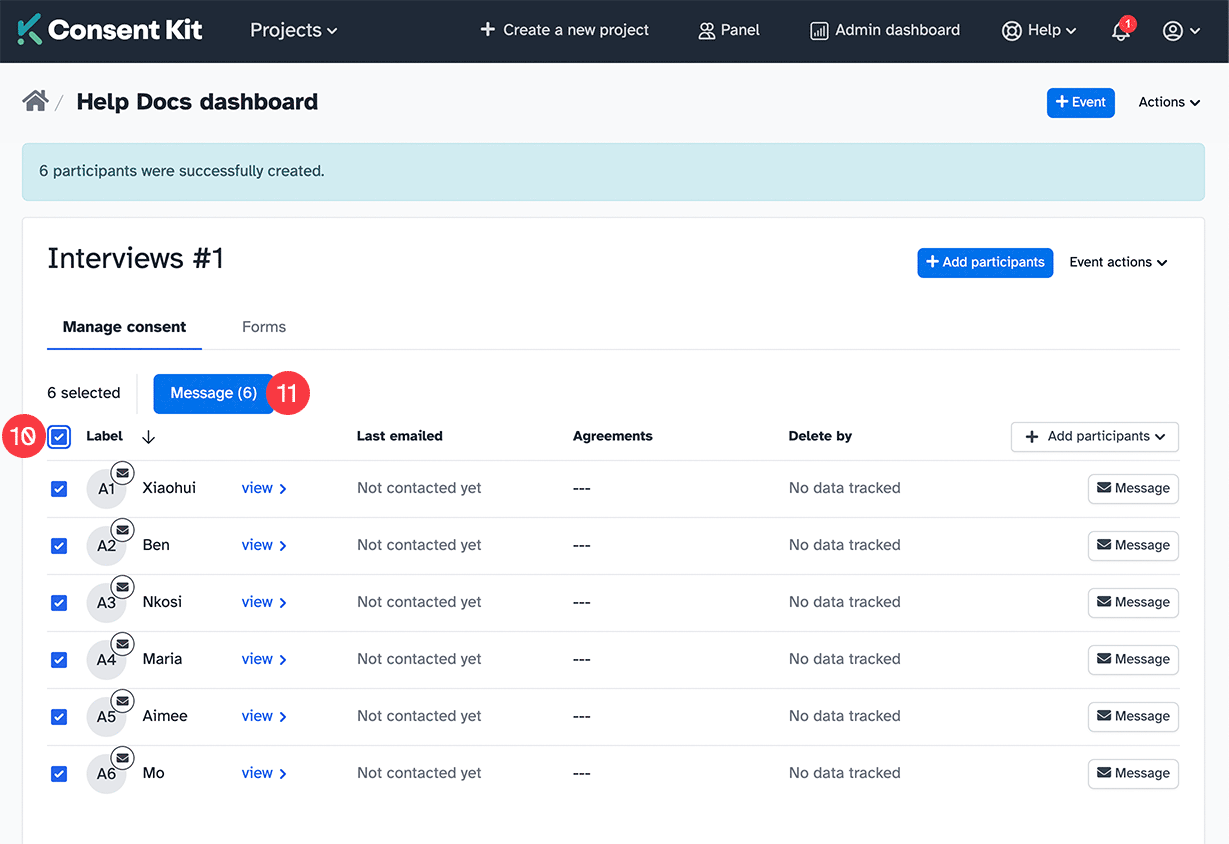Image resolution: width=1229 pixels, height=844 pixels.
Task: Open the notifications bell
Action: (x=1119, y=31)
